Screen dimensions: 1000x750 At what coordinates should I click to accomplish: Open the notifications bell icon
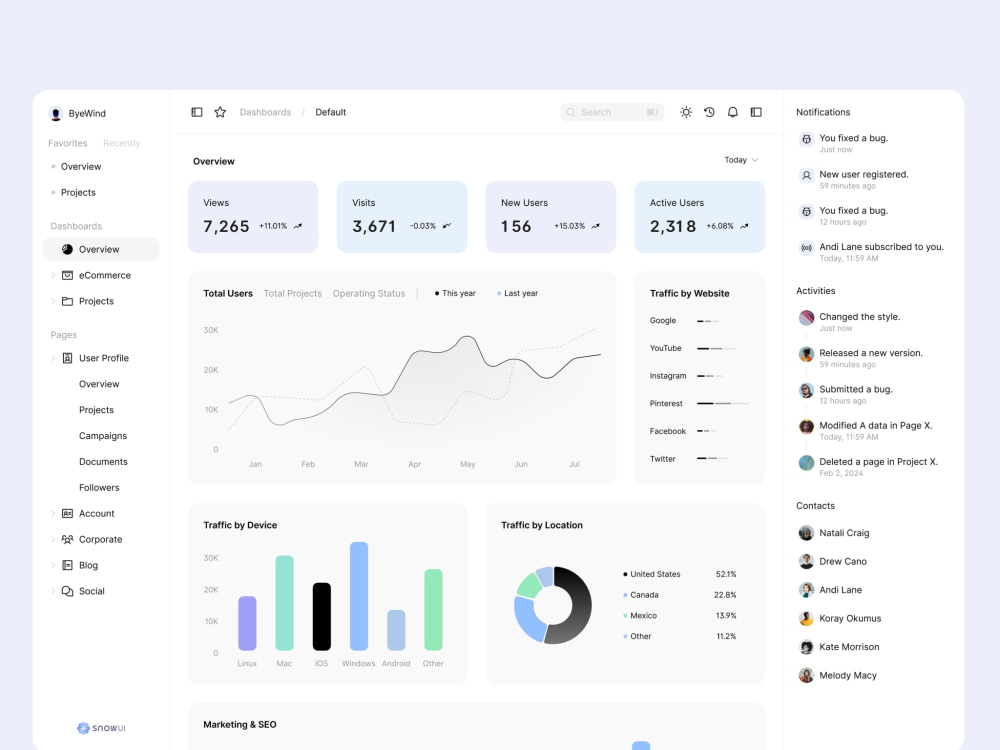pos(733,112)
